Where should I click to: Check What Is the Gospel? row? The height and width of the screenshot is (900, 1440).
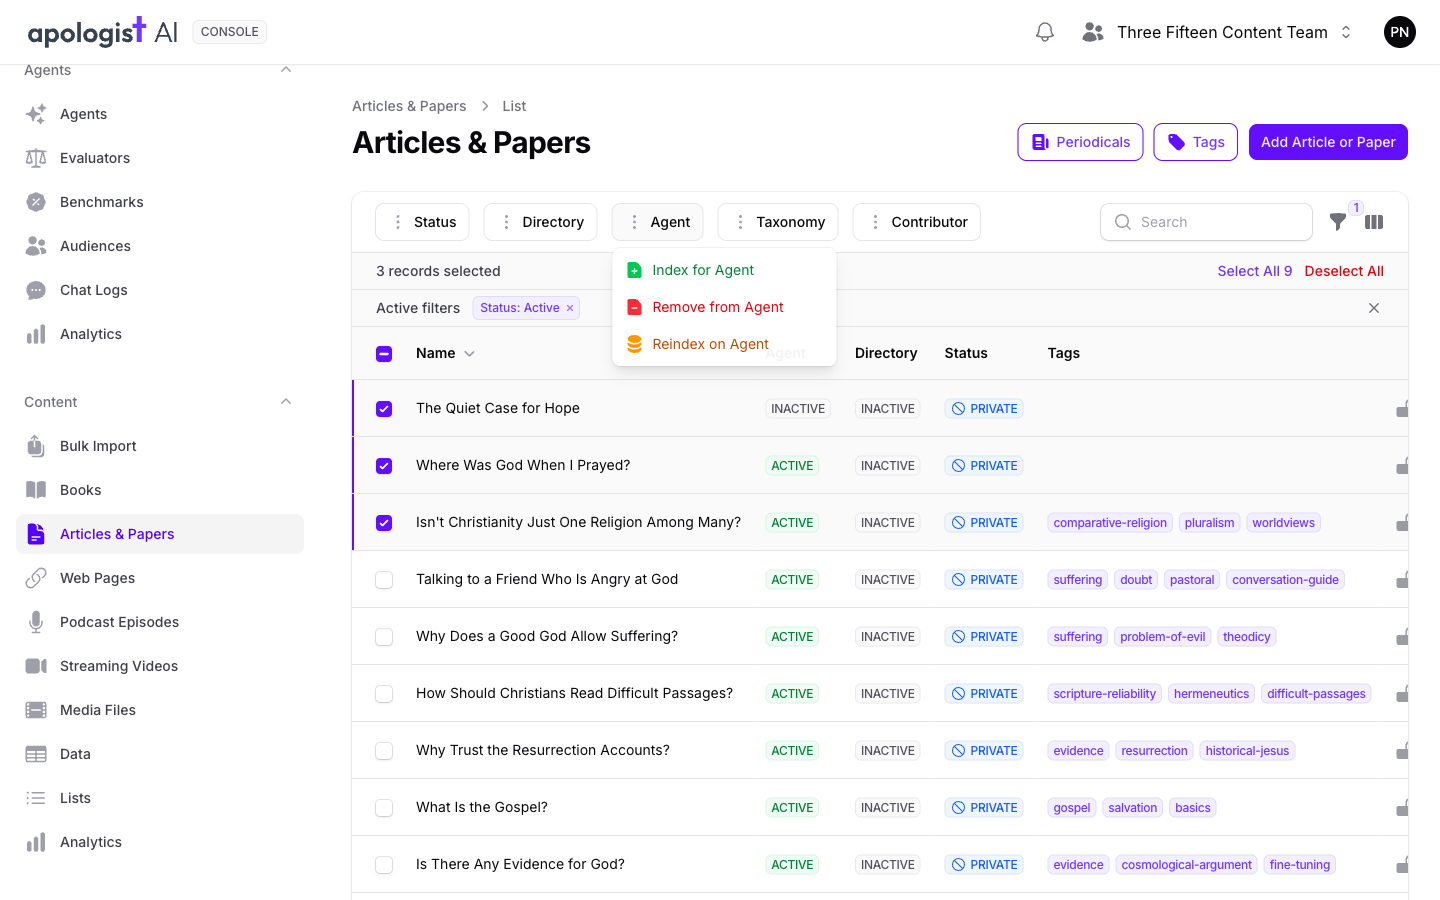384,808
